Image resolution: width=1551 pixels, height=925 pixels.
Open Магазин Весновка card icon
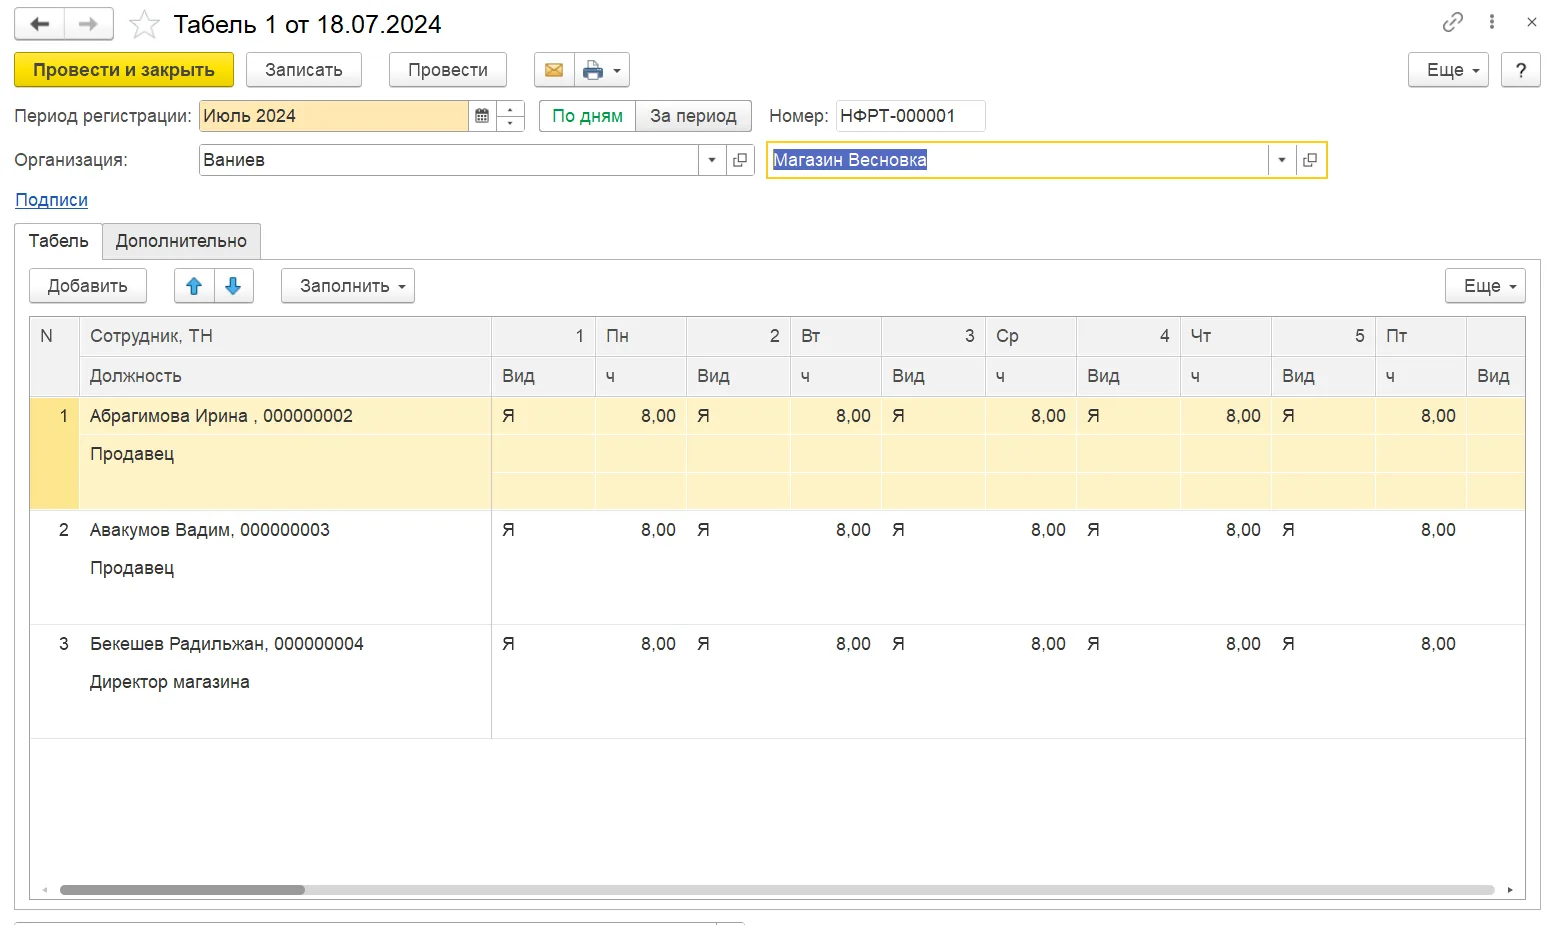coord(1310,160)
